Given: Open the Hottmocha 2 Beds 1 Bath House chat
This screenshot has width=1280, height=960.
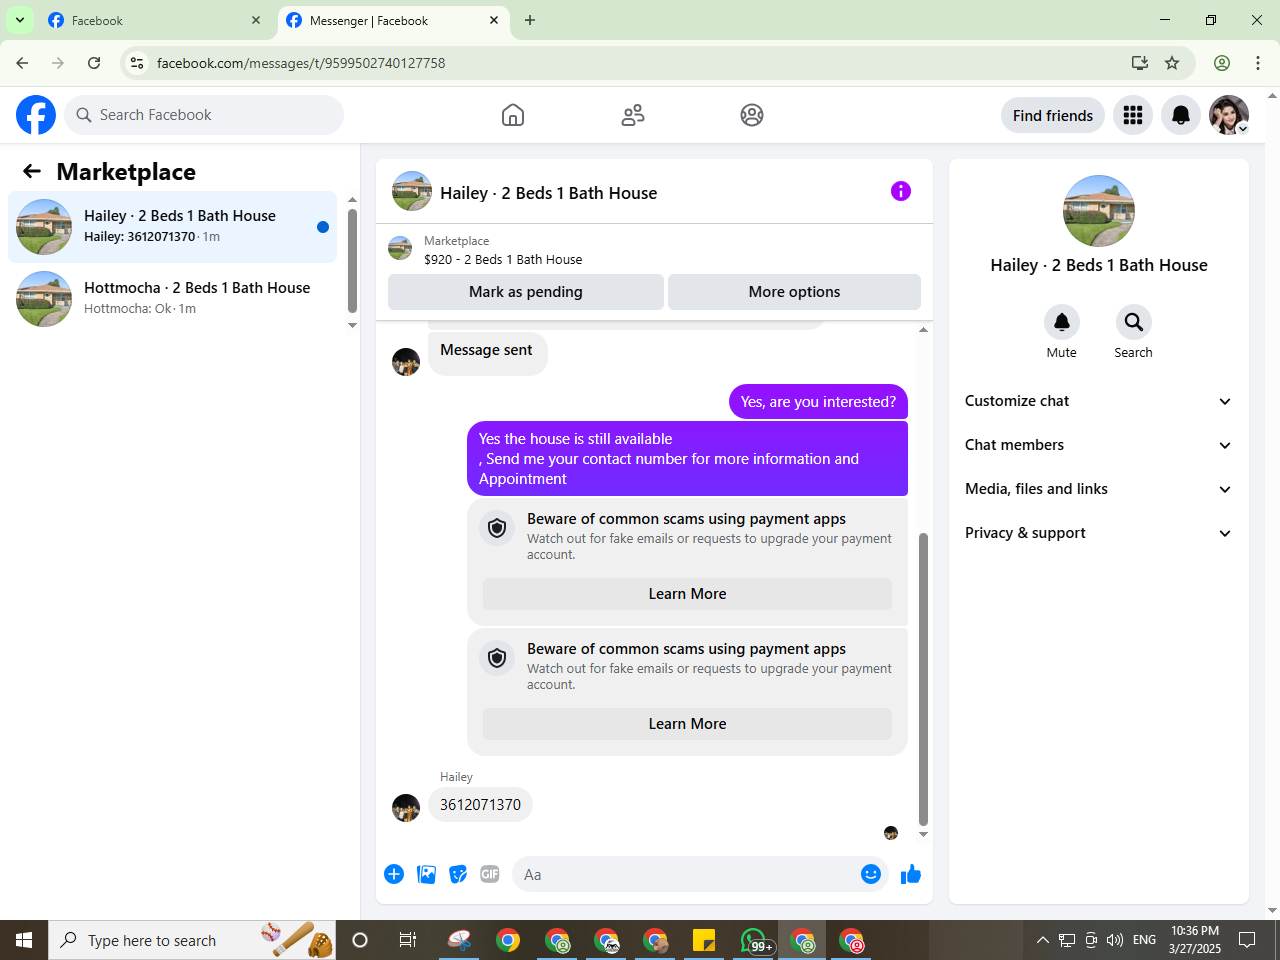Looking at the screenshot, I should [173, 299].
